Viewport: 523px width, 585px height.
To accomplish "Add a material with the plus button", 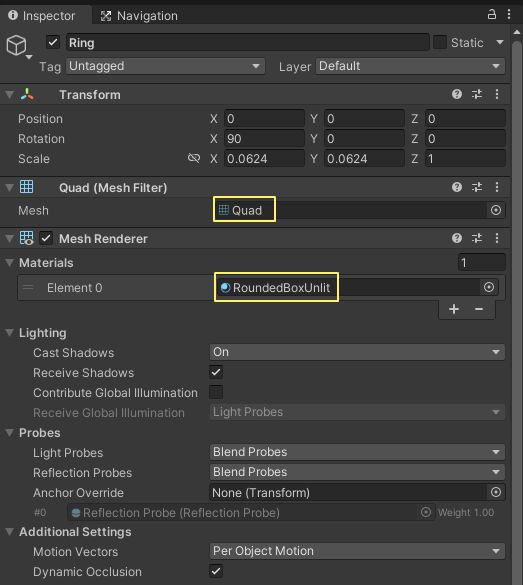I will tap(454, 309).
